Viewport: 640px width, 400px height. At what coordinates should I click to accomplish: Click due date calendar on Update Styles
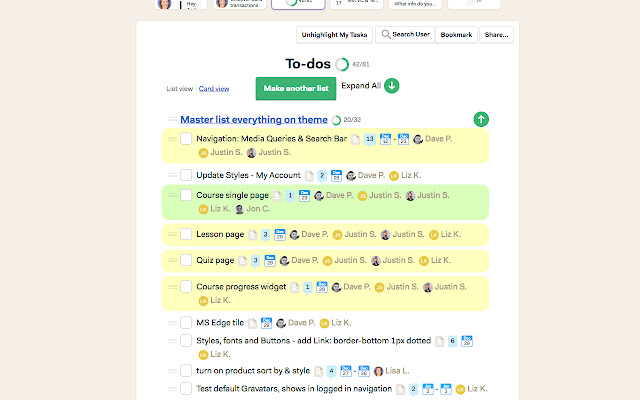click(x=336, y=176)
